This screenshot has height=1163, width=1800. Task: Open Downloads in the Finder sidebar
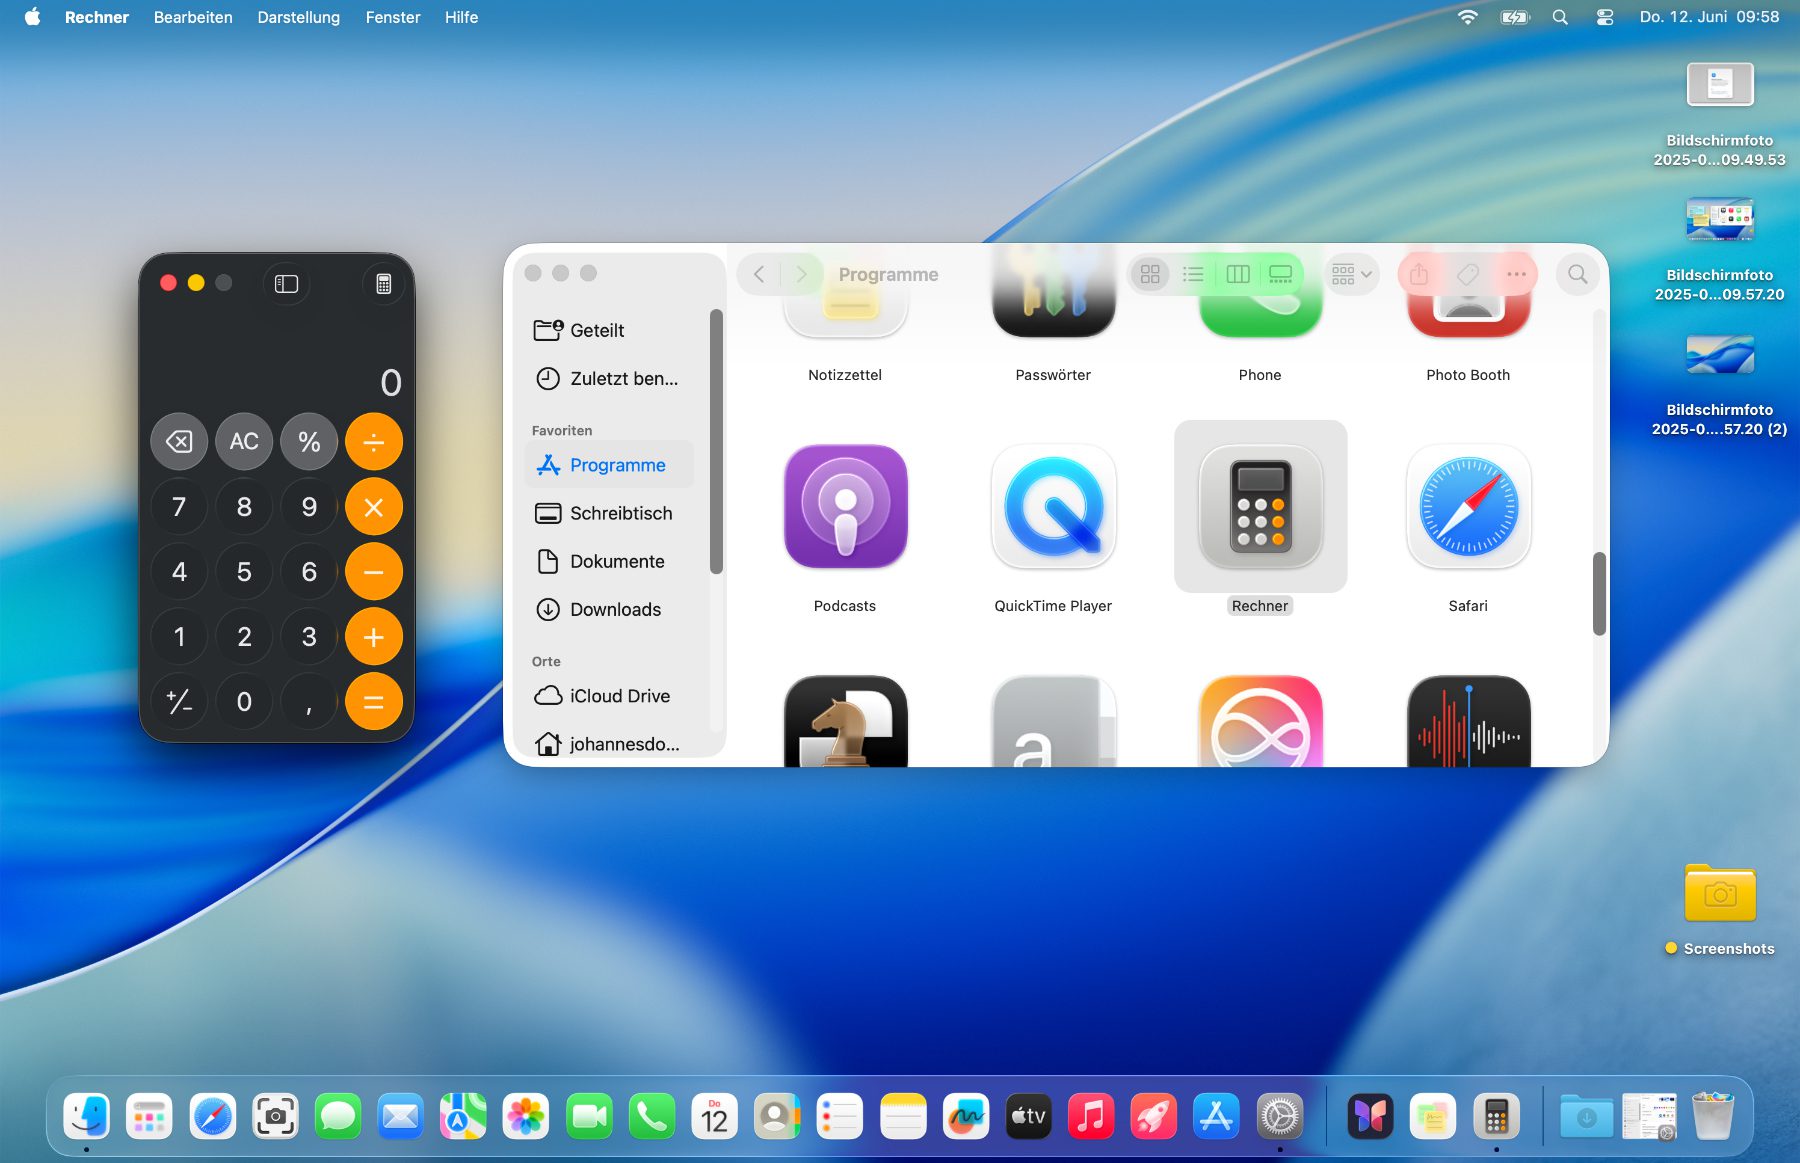tap(614, 609)
